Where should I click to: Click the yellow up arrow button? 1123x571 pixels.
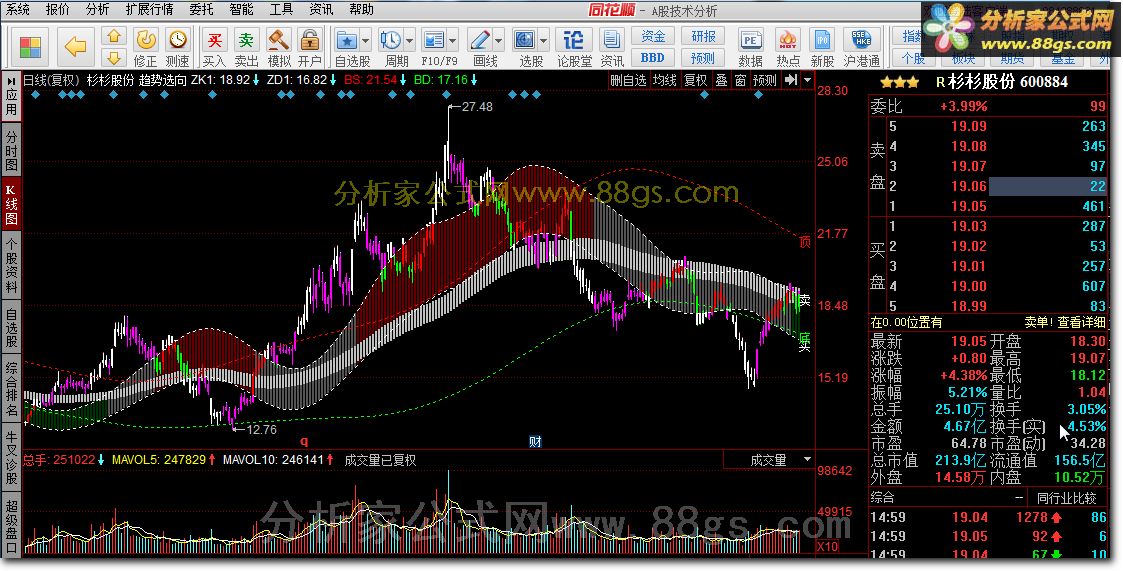(114, 36)
